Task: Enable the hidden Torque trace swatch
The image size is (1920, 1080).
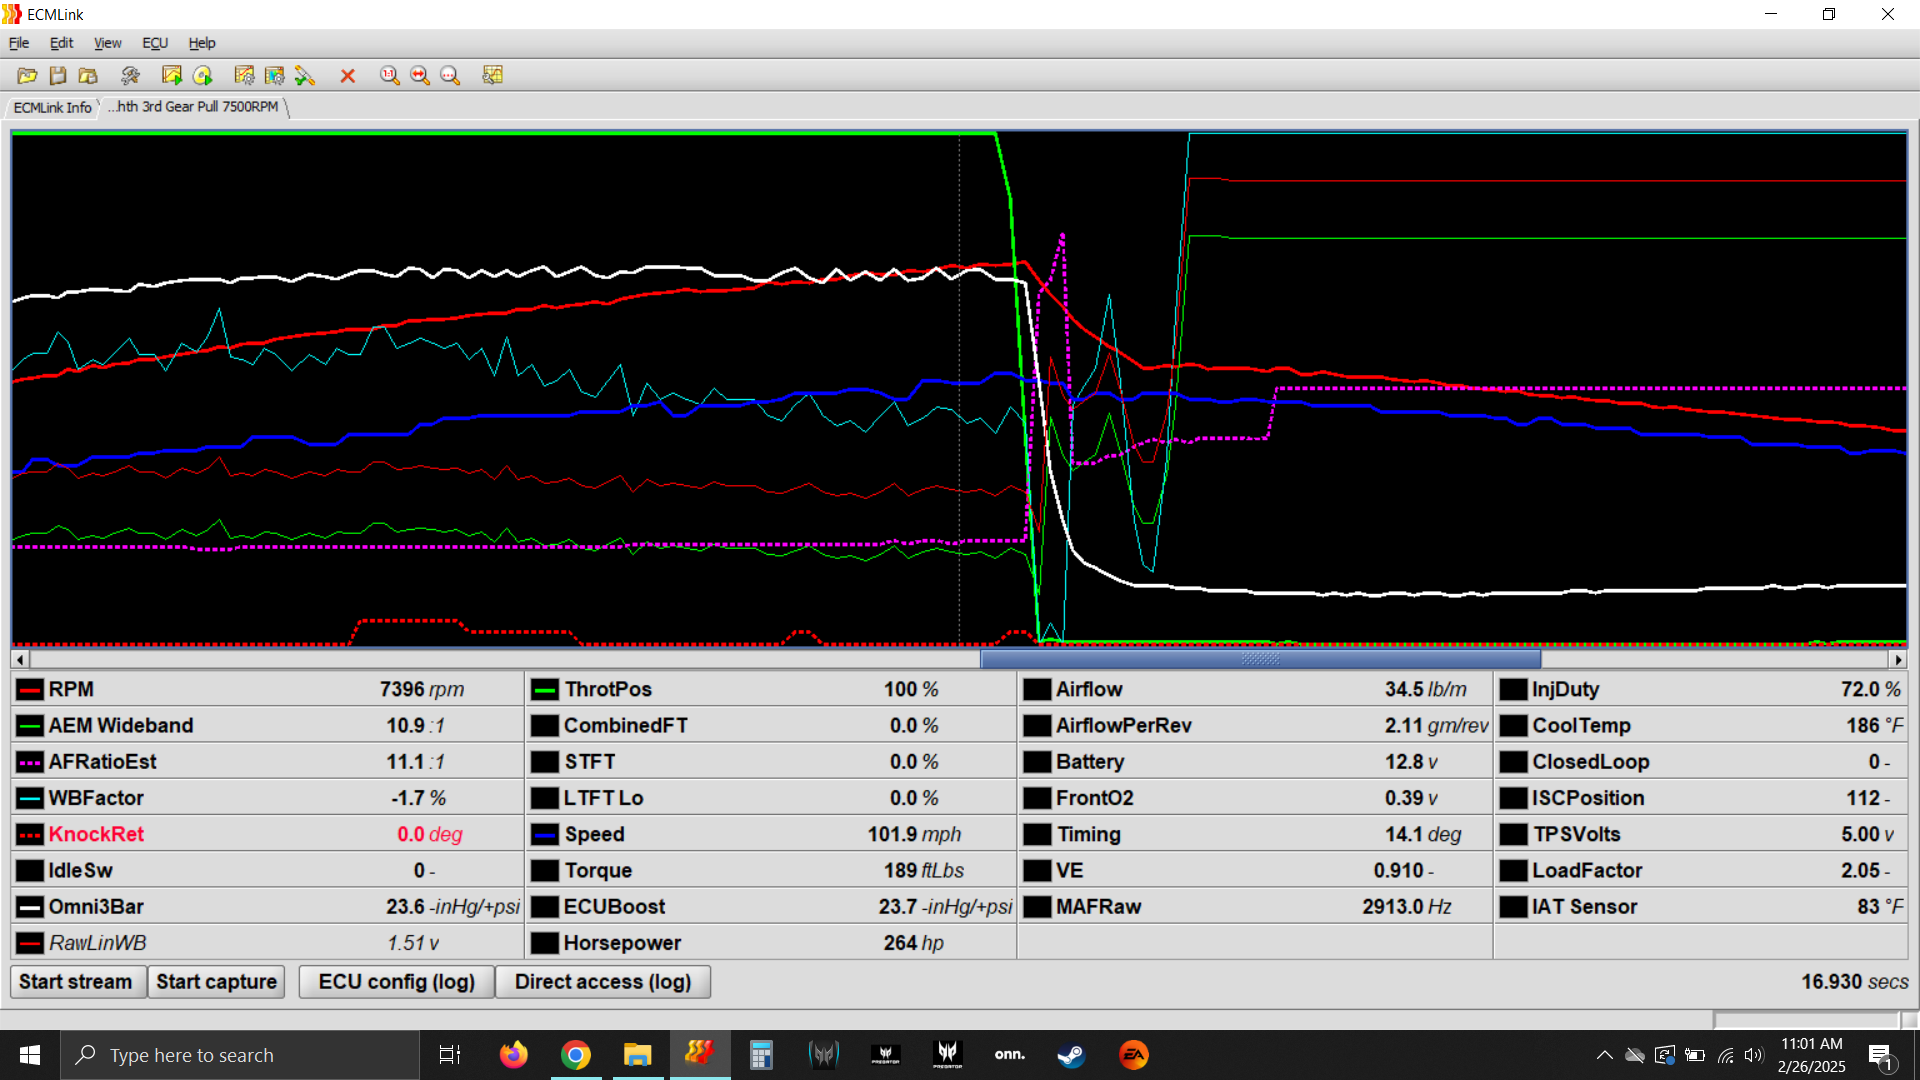Action: [545, 871]
